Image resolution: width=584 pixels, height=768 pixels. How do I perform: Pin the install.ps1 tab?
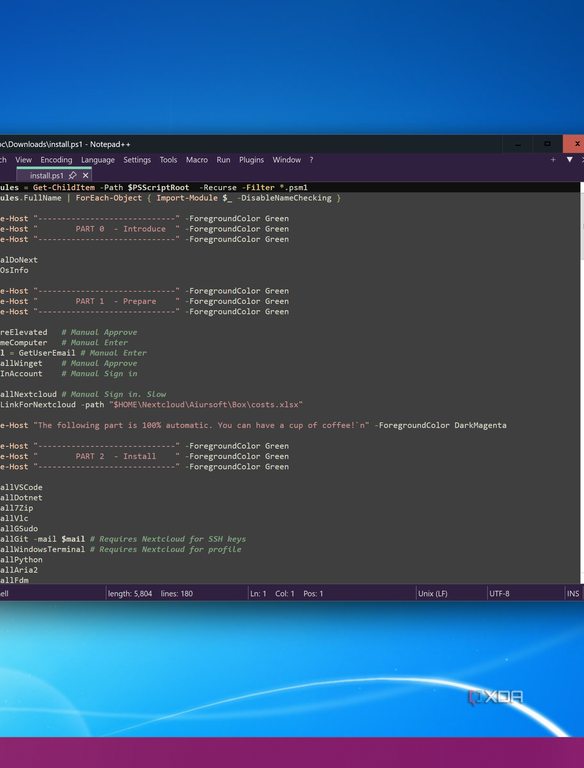[x=73, y=175]
